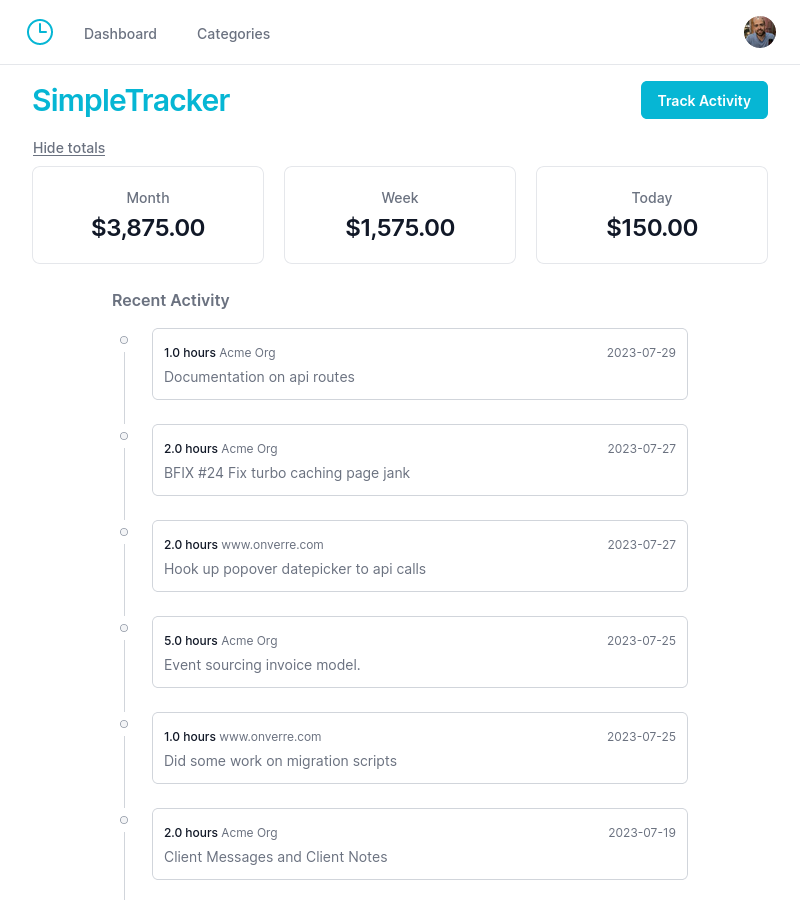Open the Event sourcing invoice model entry
Viewport: 800px width, 900px height.
click(x=420, y=652)
